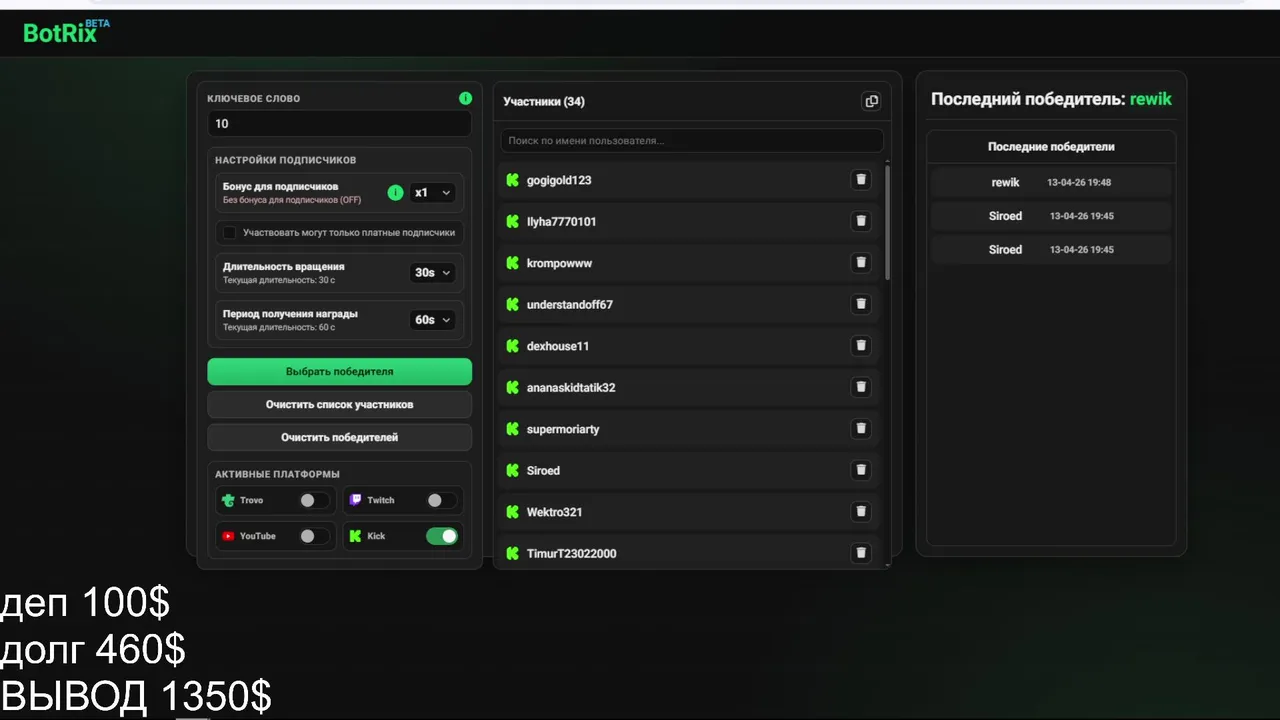1280x720 pixels.
Task: Delete participant krompowww with trash icon
Action: [860, 263]
